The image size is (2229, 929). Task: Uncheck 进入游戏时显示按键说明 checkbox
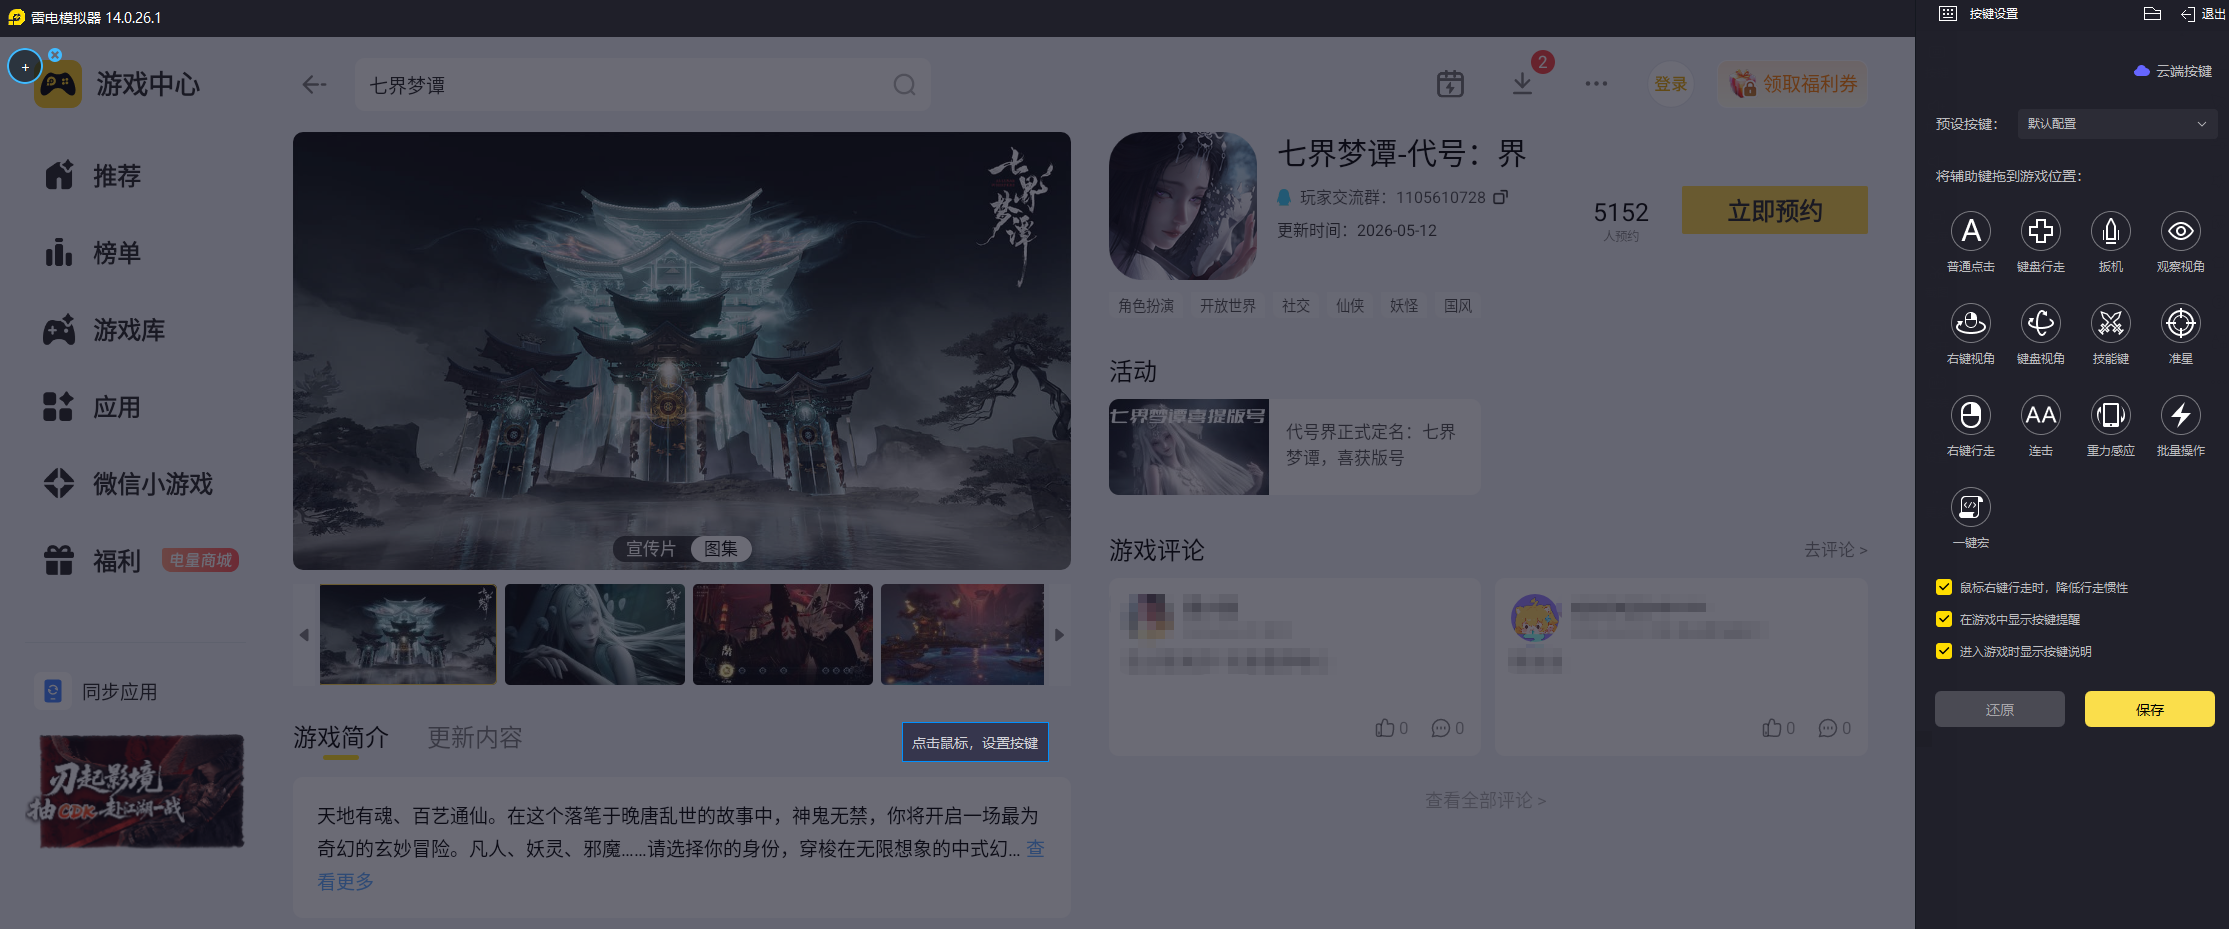click(1944, 651)
